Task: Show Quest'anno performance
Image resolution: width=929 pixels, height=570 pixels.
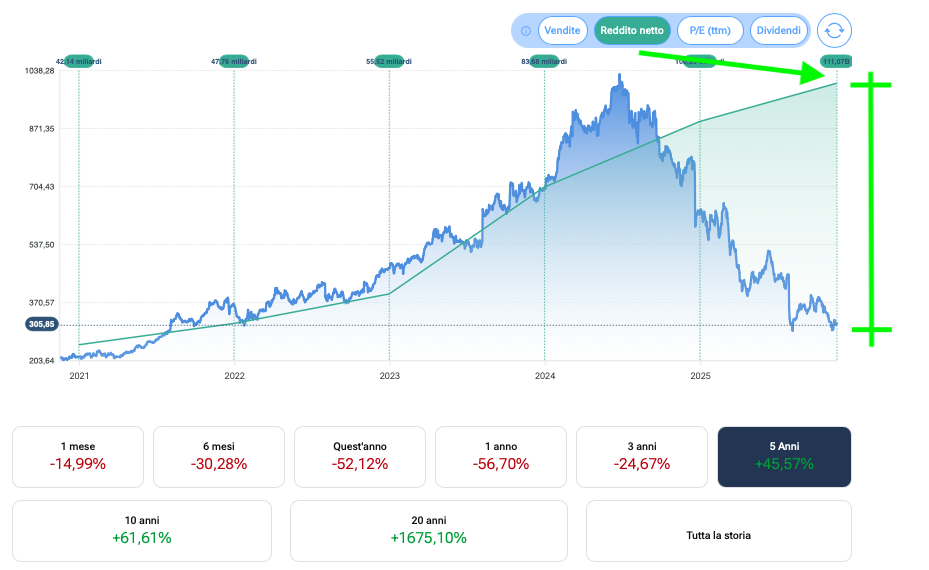Action: (x=360, y=457)
